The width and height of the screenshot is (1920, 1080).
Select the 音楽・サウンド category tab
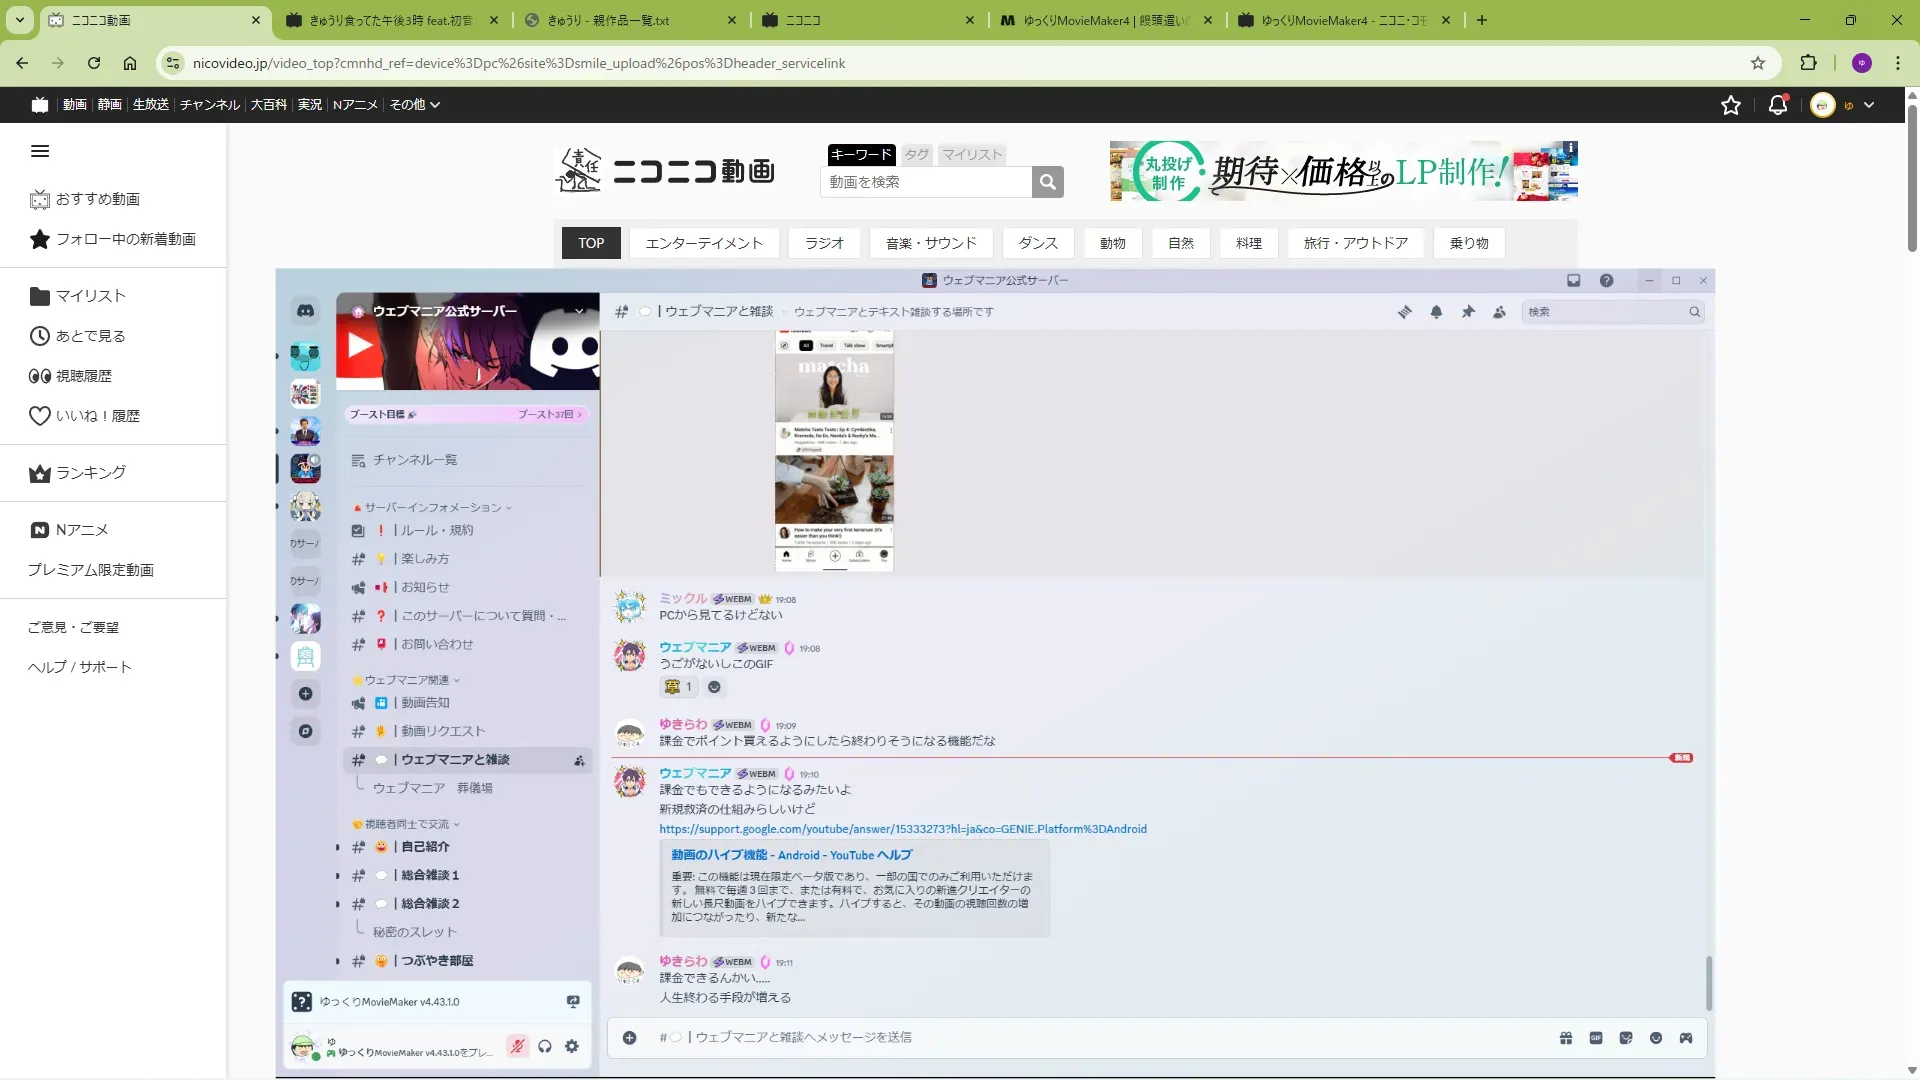(930, 243)
